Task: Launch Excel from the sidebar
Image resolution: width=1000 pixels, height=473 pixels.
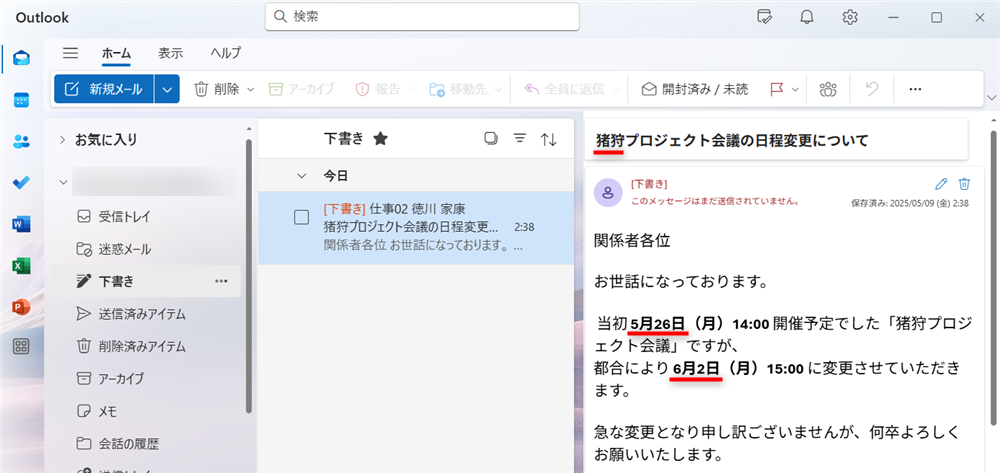Action: coord(21,265)
